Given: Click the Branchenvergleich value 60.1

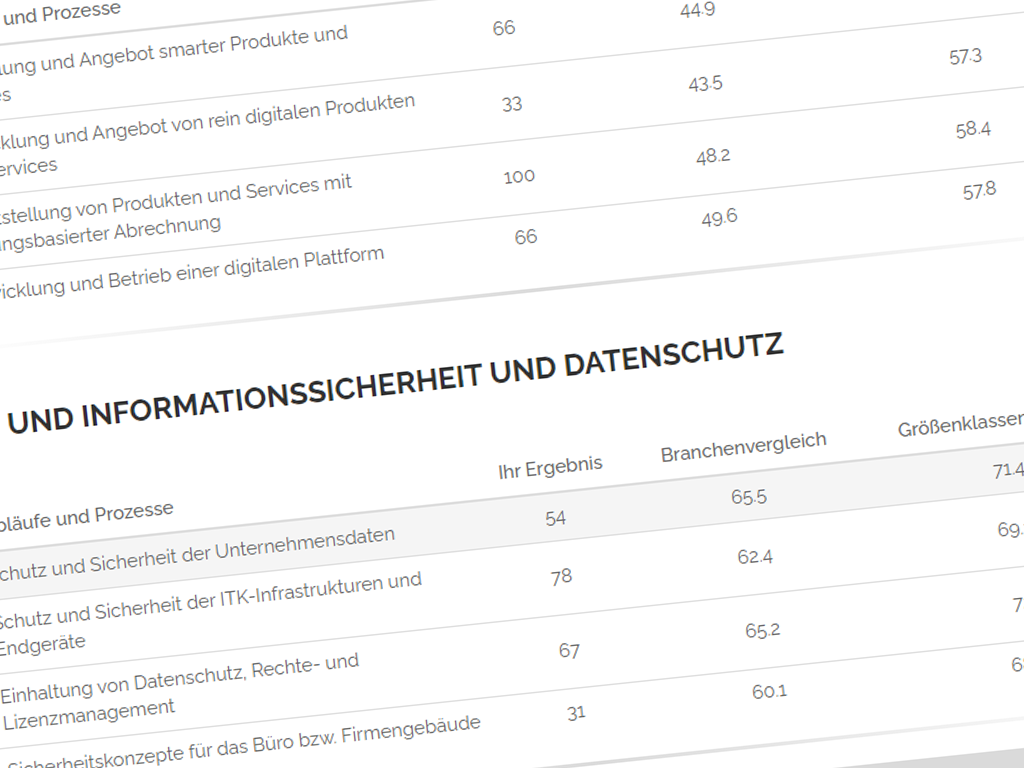Looking at the screenshot, I should (x=769, y=691).
